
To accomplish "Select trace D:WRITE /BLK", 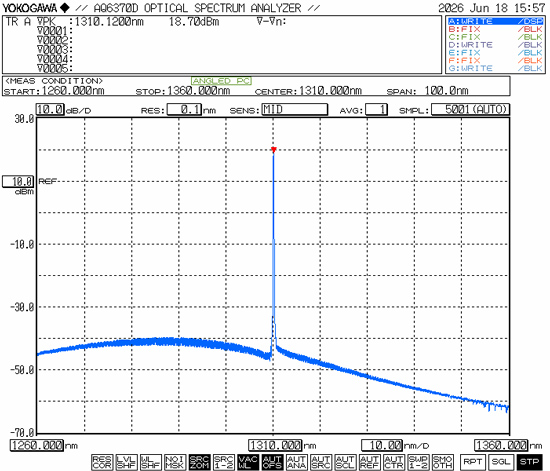I will pos(496,45).
